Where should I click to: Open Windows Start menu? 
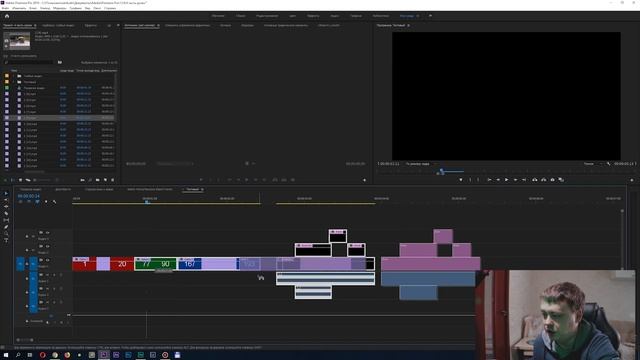(6, 355)
